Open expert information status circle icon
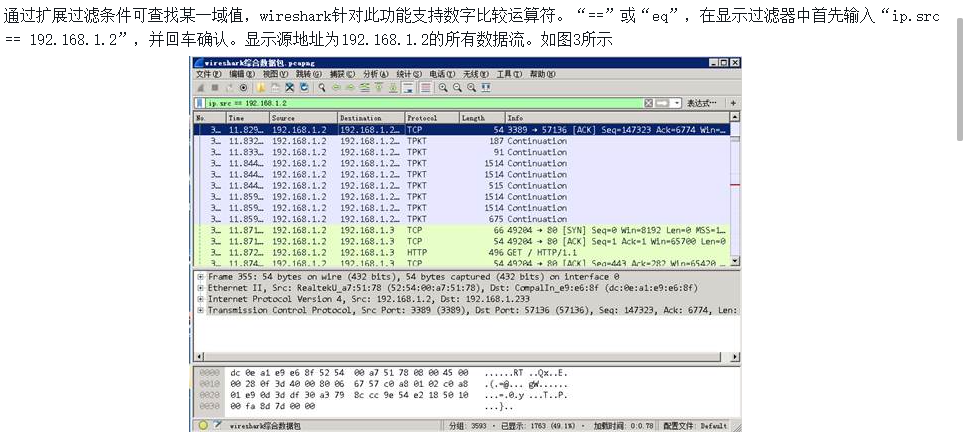The height and width of the screenshot is (438, 963). pyautogui.click(x=203, y=425)
